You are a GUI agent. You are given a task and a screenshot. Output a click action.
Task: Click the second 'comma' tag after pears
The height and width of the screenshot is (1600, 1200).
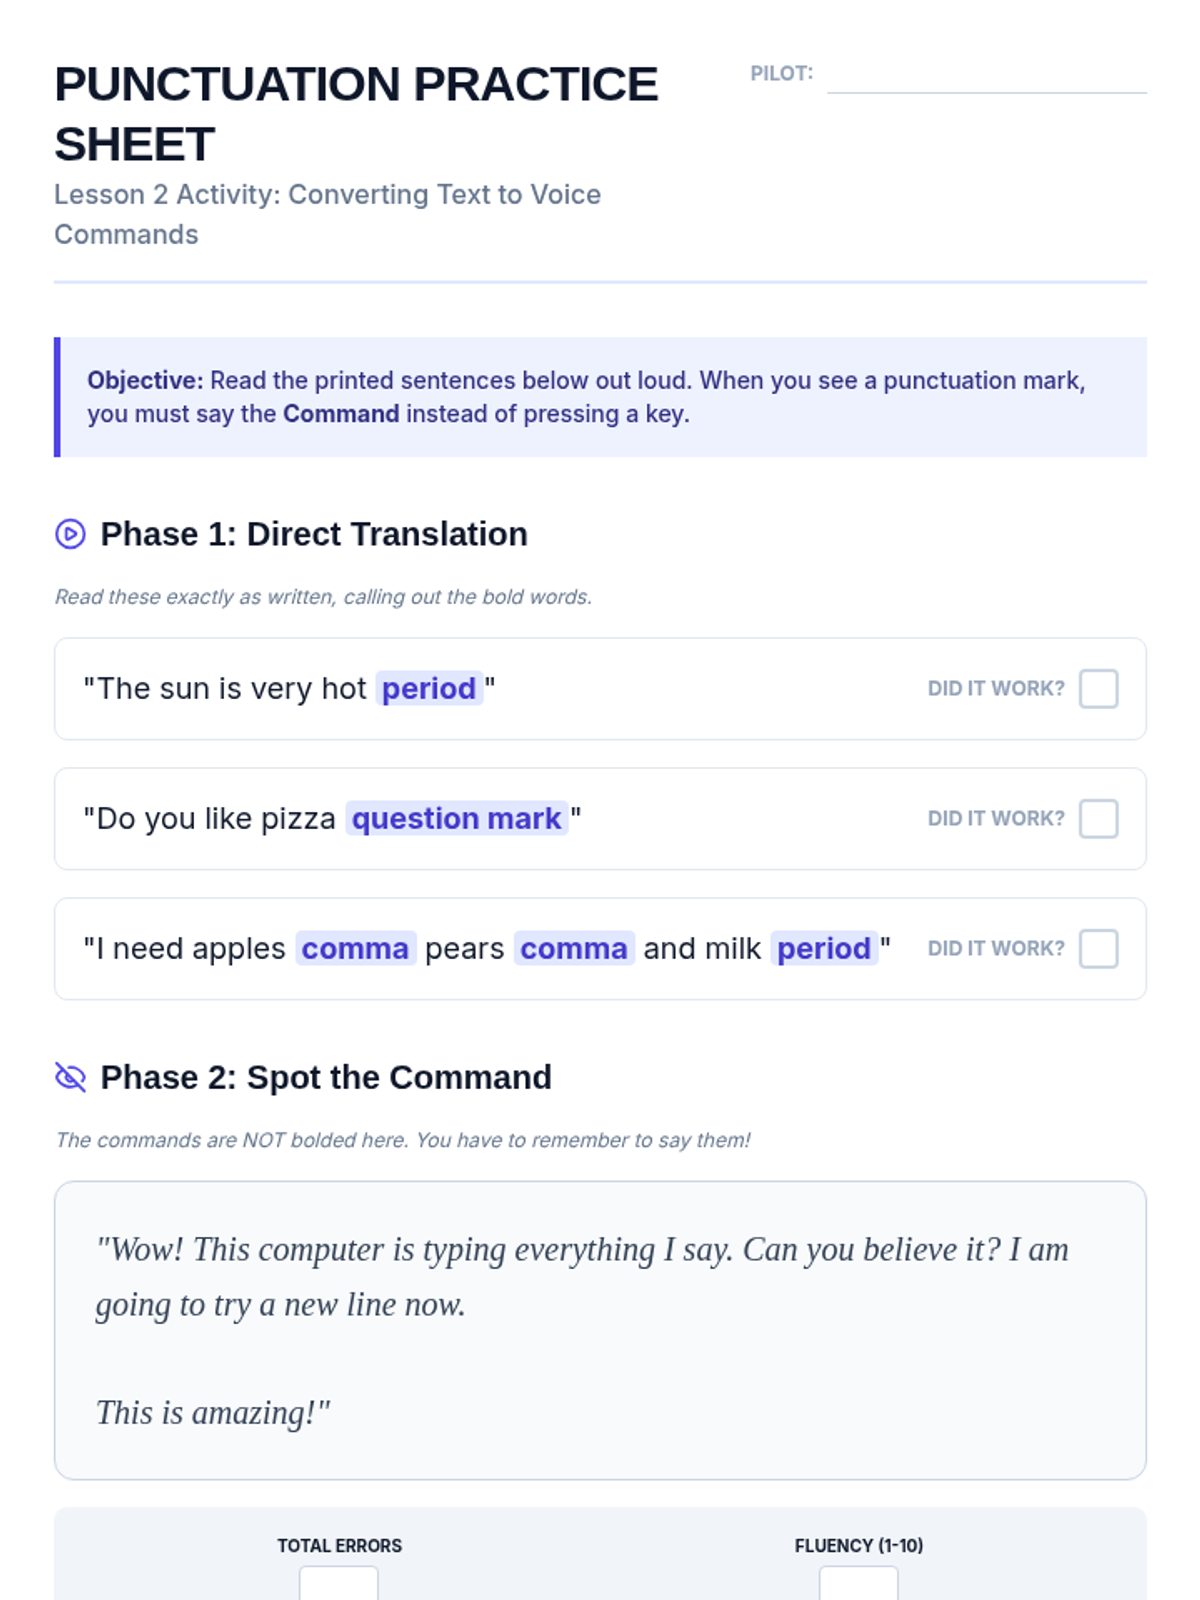[x=574, y=949]
